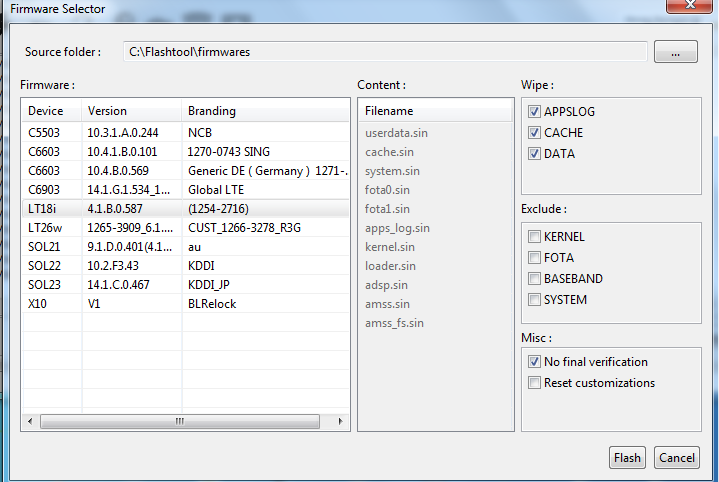The image size is (719, 482).
Task: Check the BASEBAND exclude option
Action: pyautogui.click(x=535, y=279)
